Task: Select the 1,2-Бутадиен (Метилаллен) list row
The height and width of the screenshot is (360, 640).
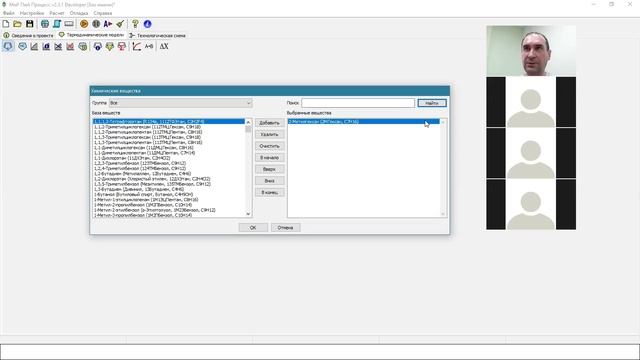Action: click(x=169, y=173)
